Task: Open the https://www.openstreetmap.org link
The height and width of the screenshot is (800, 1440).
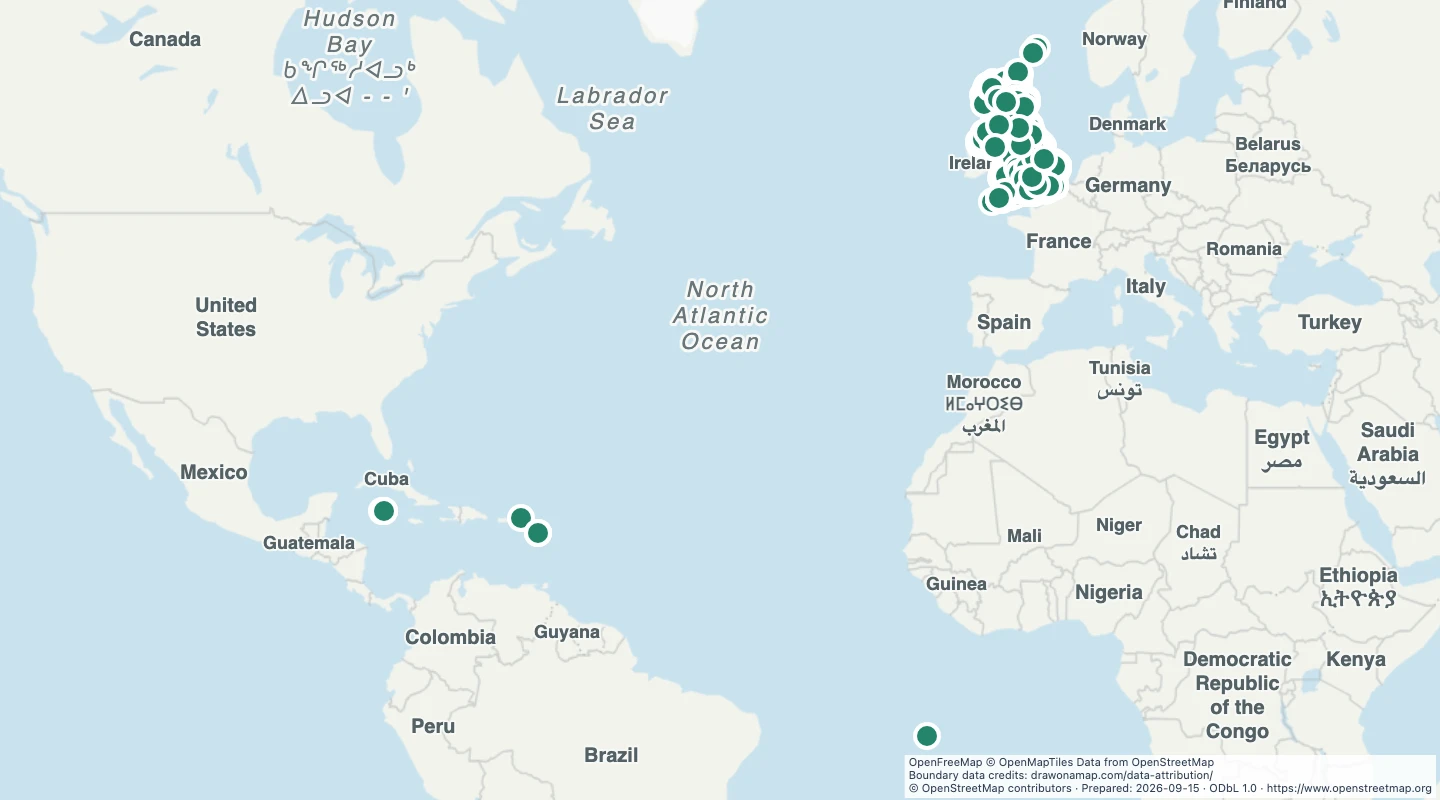Action: point(1349,788)
